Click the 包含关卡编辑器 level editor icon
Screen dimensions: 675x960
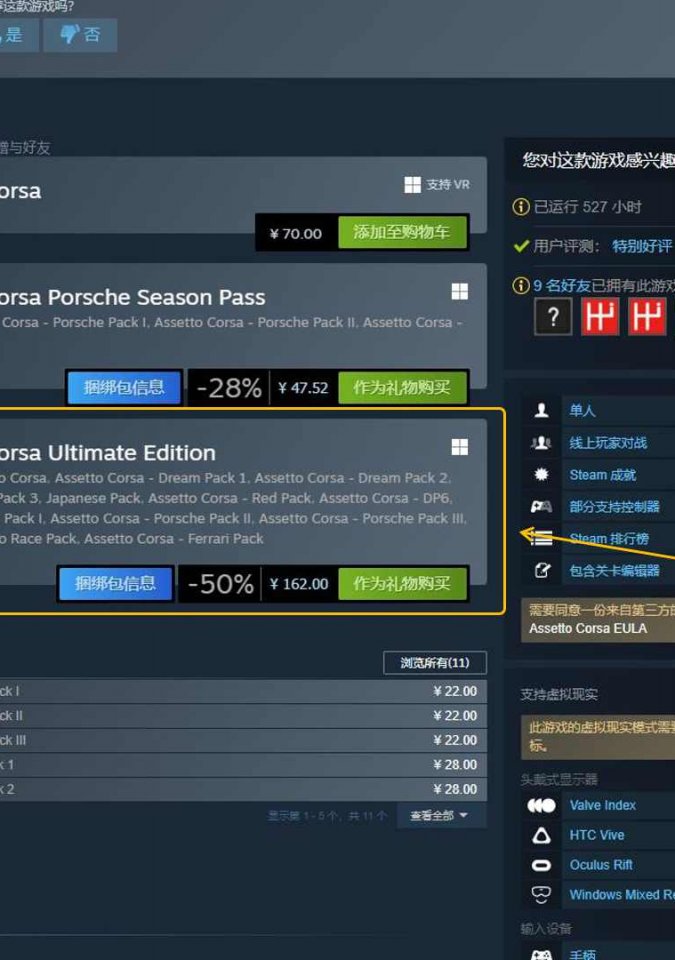point(541,571)
